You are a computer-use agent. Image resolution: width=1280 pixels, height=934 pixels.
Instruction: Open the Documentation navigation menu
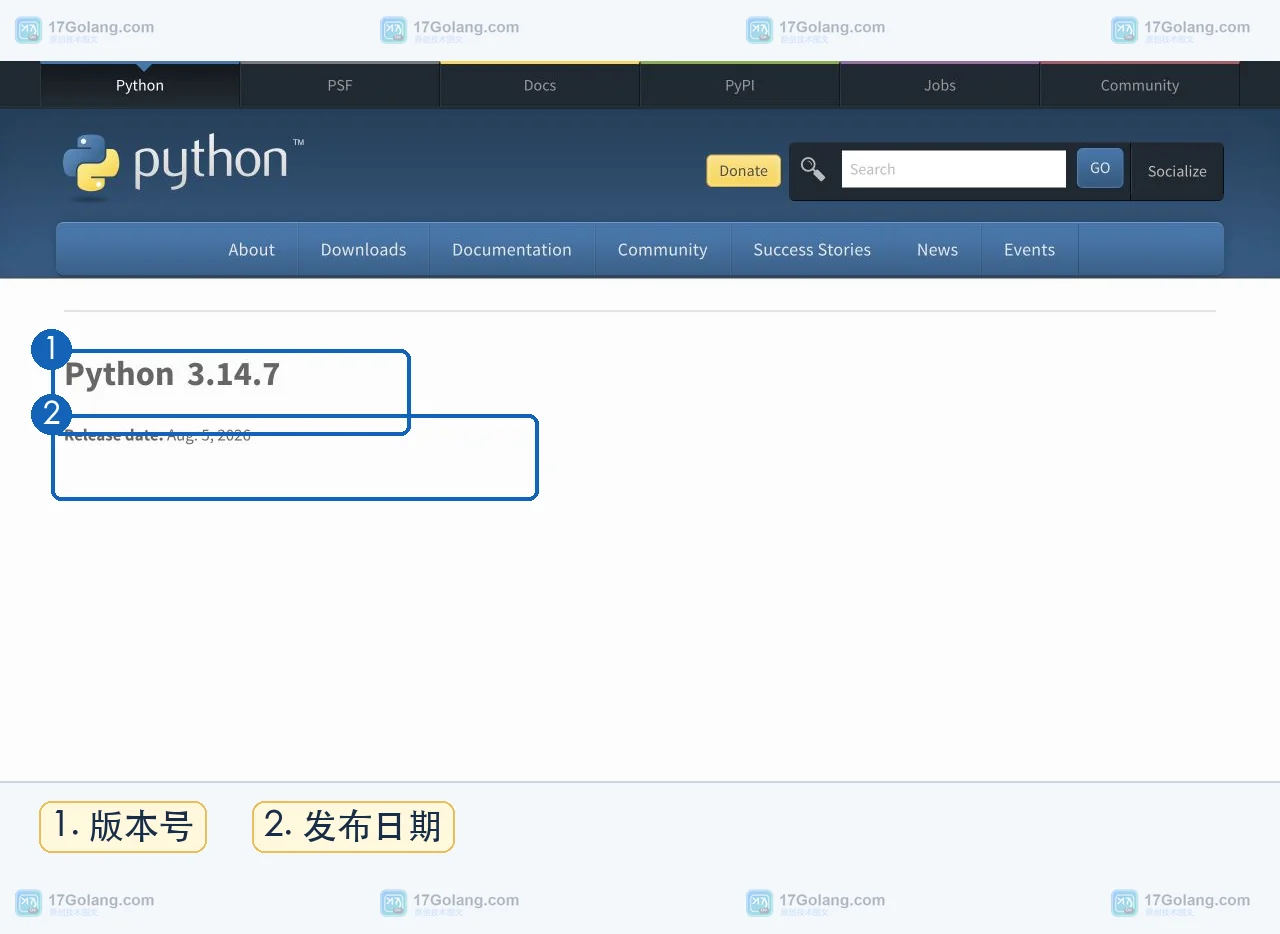[x=512, y=250]
